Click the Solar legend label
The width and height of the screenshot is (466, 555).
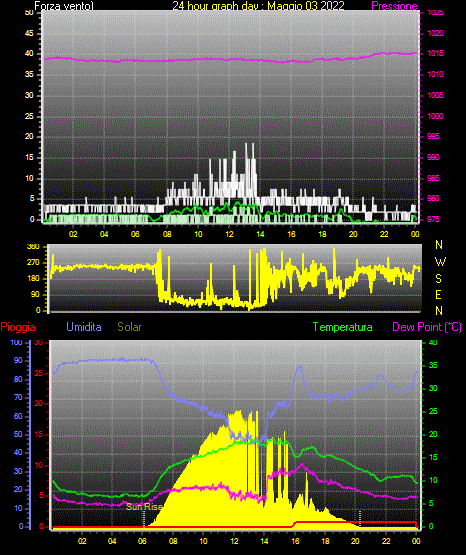pos(130,327)
